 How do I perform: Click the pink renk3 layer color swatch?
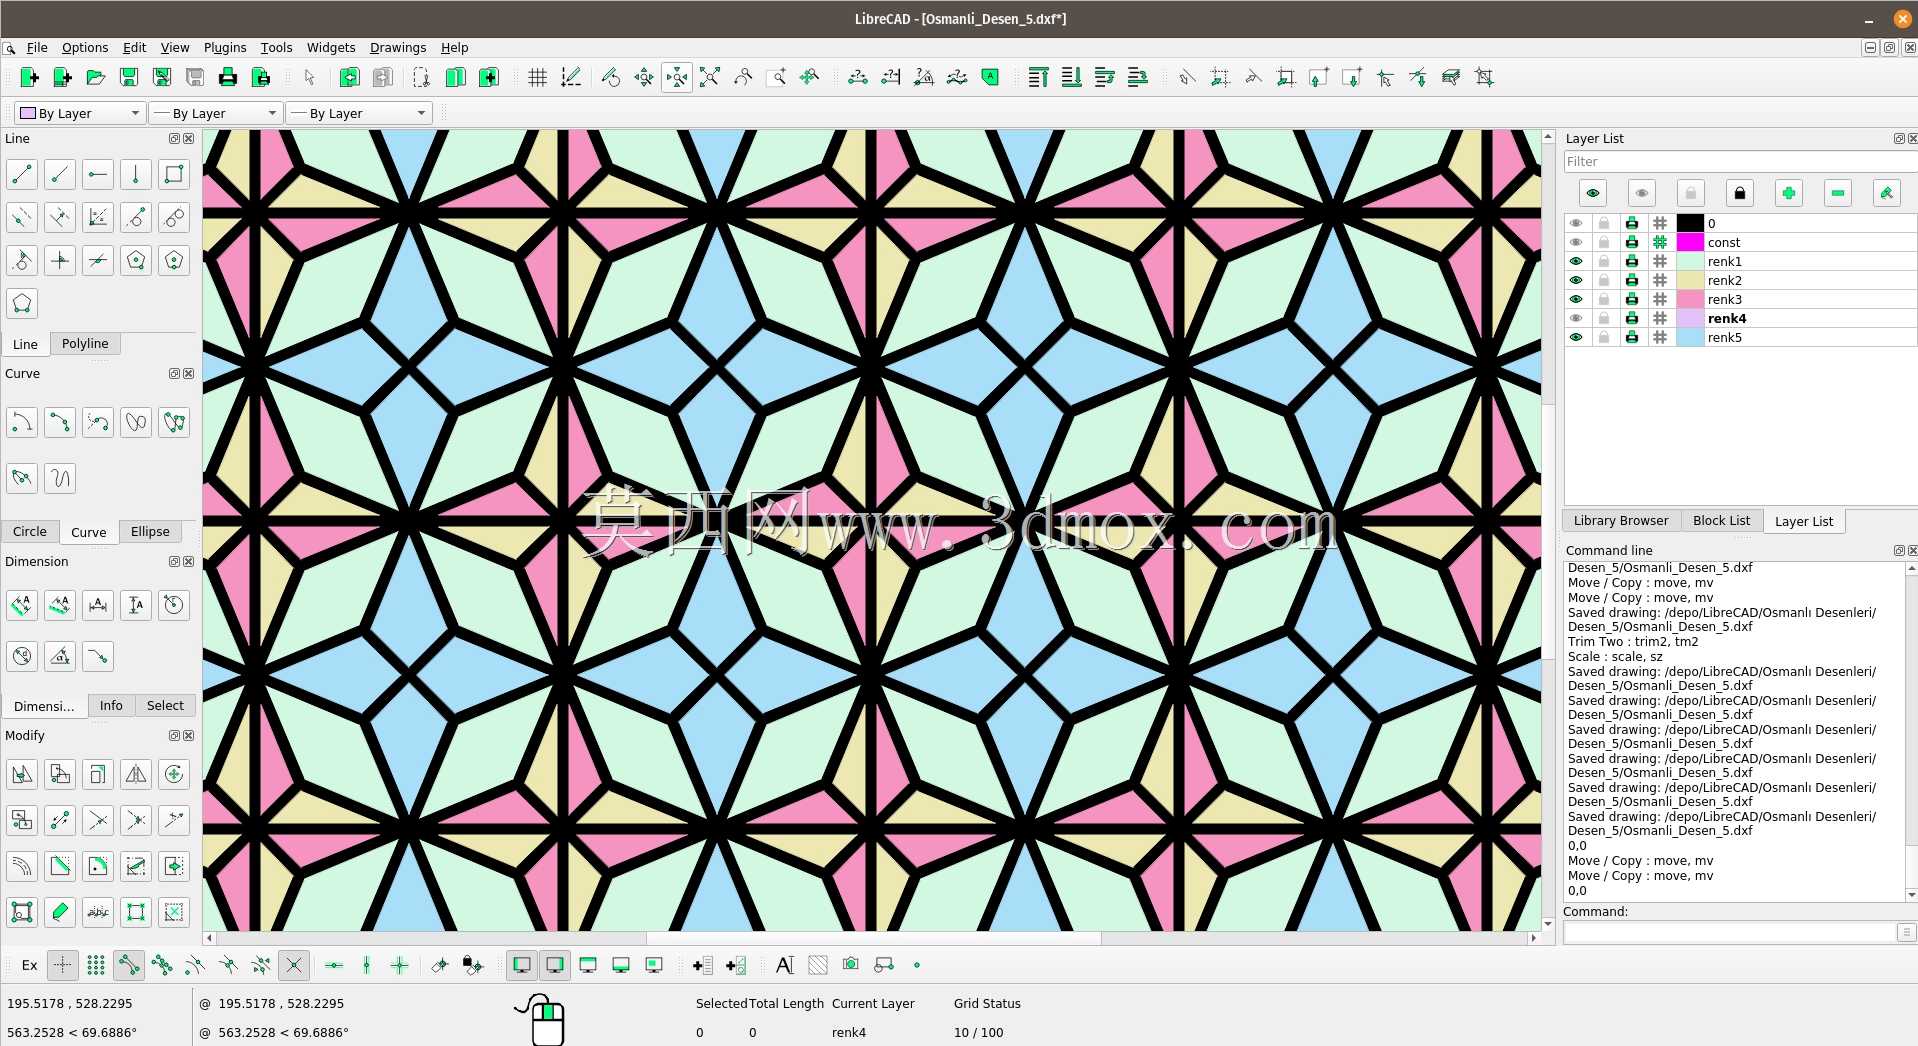pos(1690,299)
